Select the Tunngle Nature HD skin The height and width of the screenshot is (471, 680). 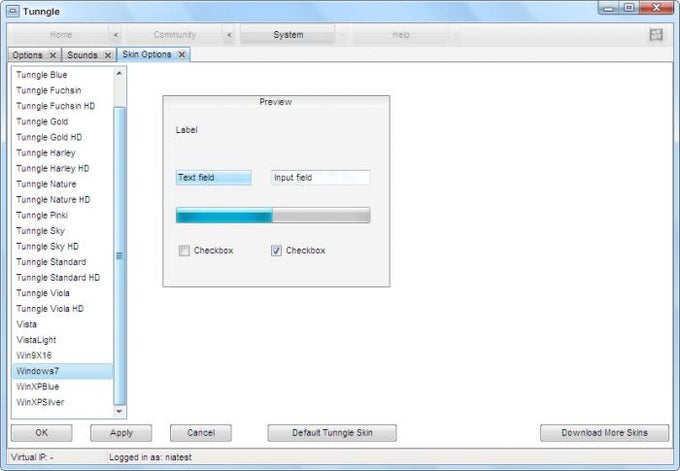coord(62,200)
